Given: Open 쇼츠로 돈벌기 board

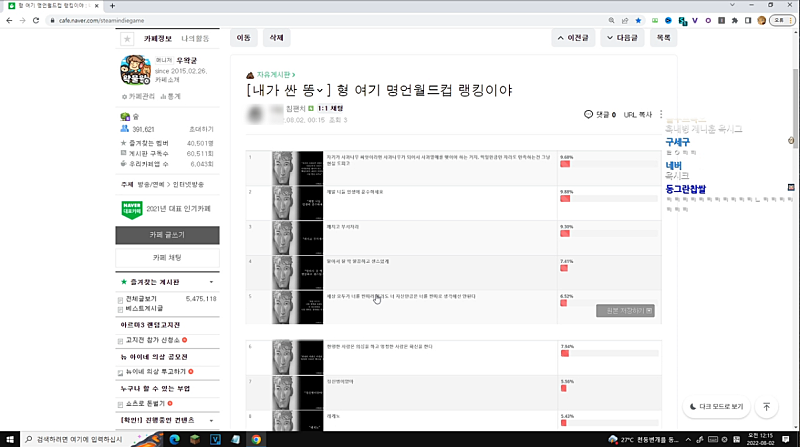Looking at the screenshot, I should [x=145, y=403].
